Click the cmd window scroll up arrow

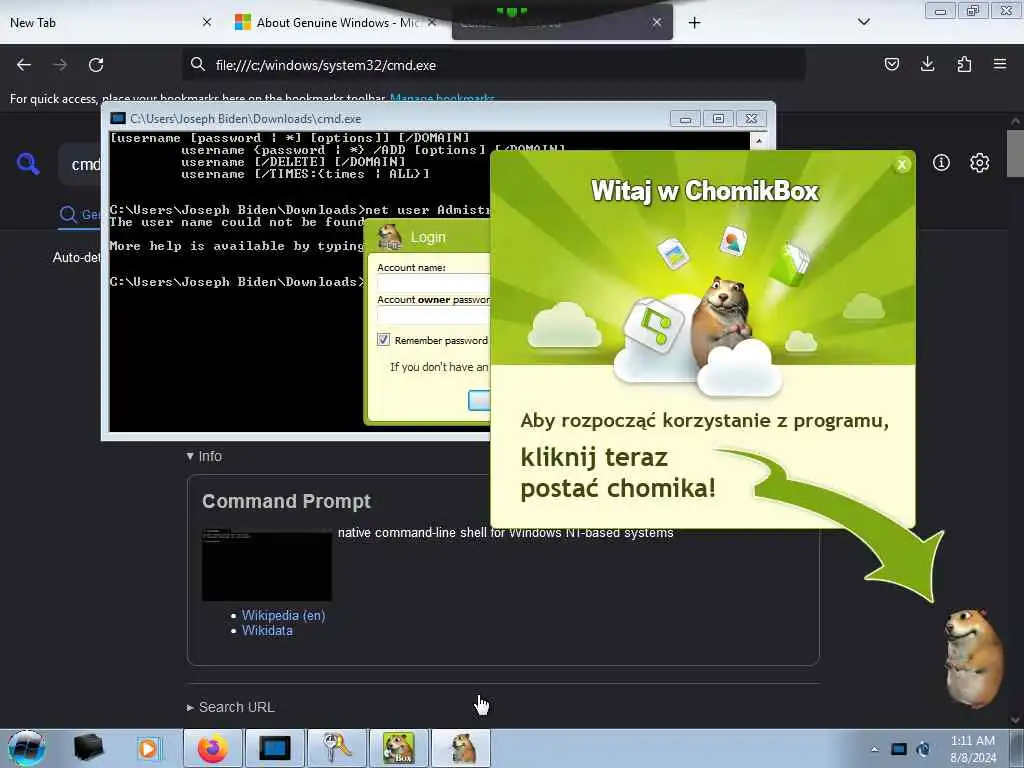[758, 140]
